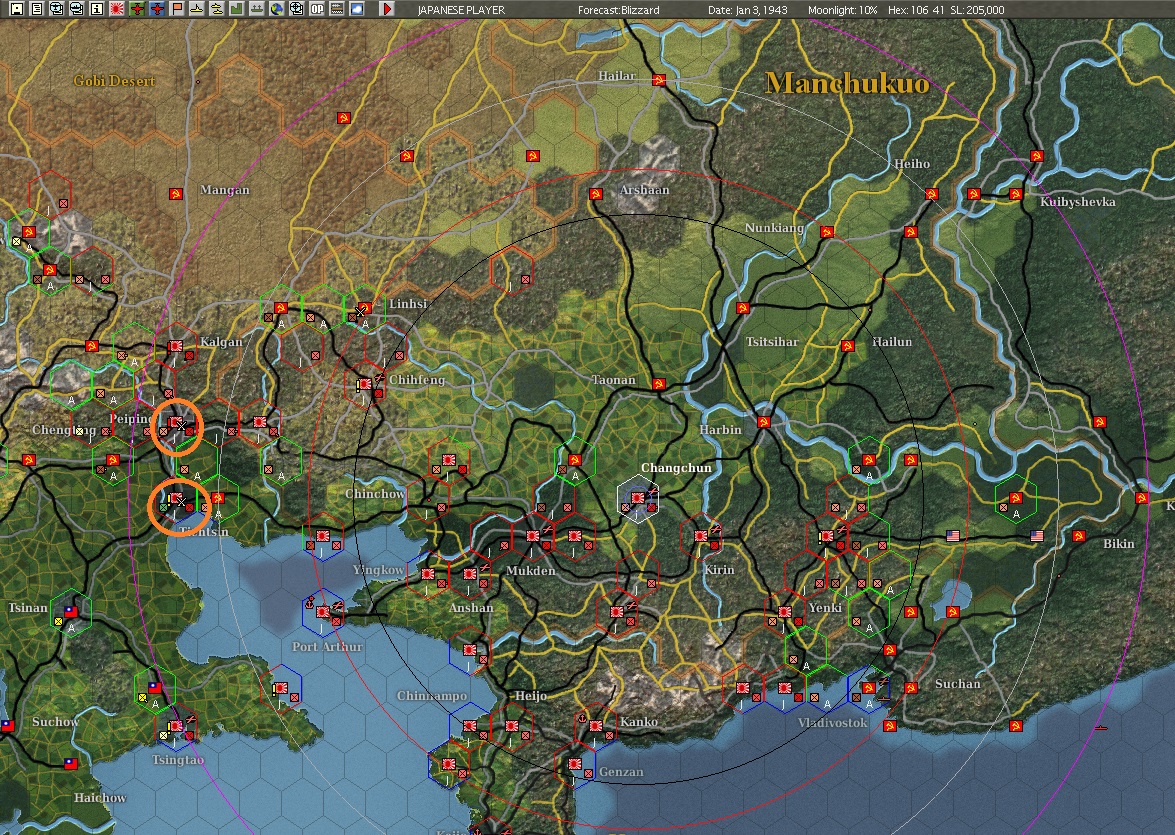
Task: Click the 'Date: Jan 3, 1943' text
Action: [x=748, y=10]
